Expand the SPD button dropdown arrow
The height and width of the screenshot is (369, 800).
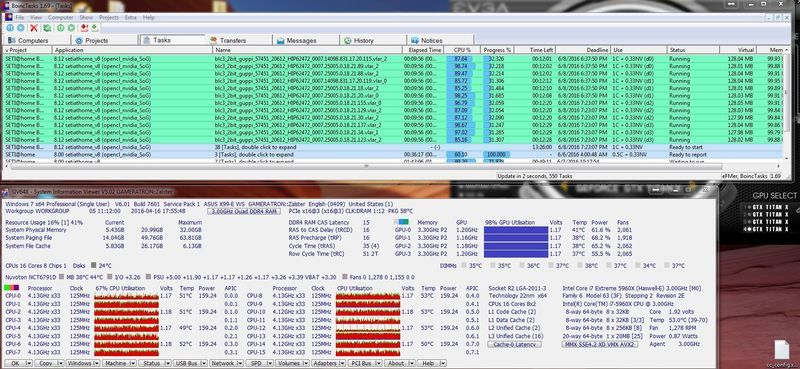point(270,363)
